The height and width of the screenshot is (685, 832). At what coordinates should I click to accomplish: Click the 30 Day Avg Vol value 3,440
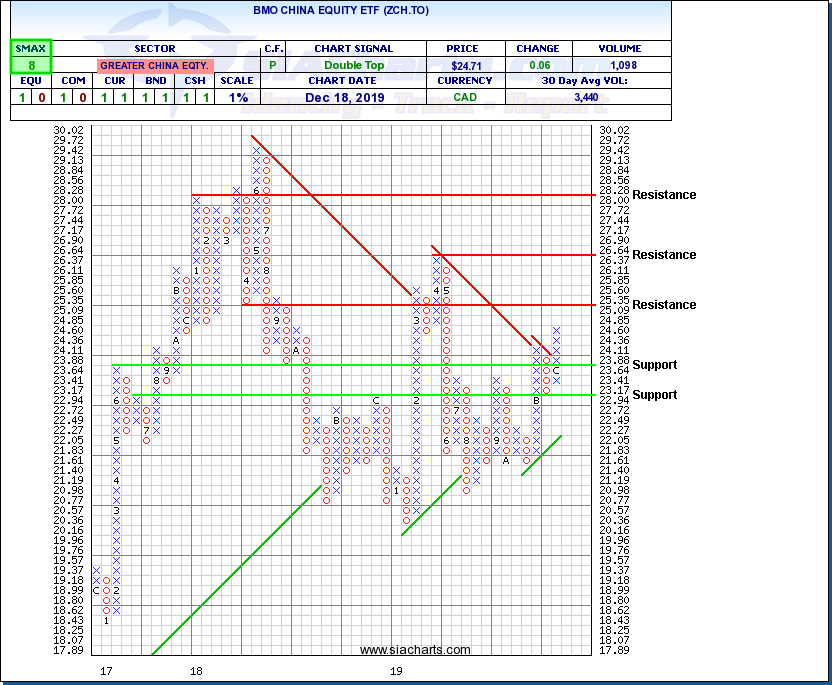588,97
